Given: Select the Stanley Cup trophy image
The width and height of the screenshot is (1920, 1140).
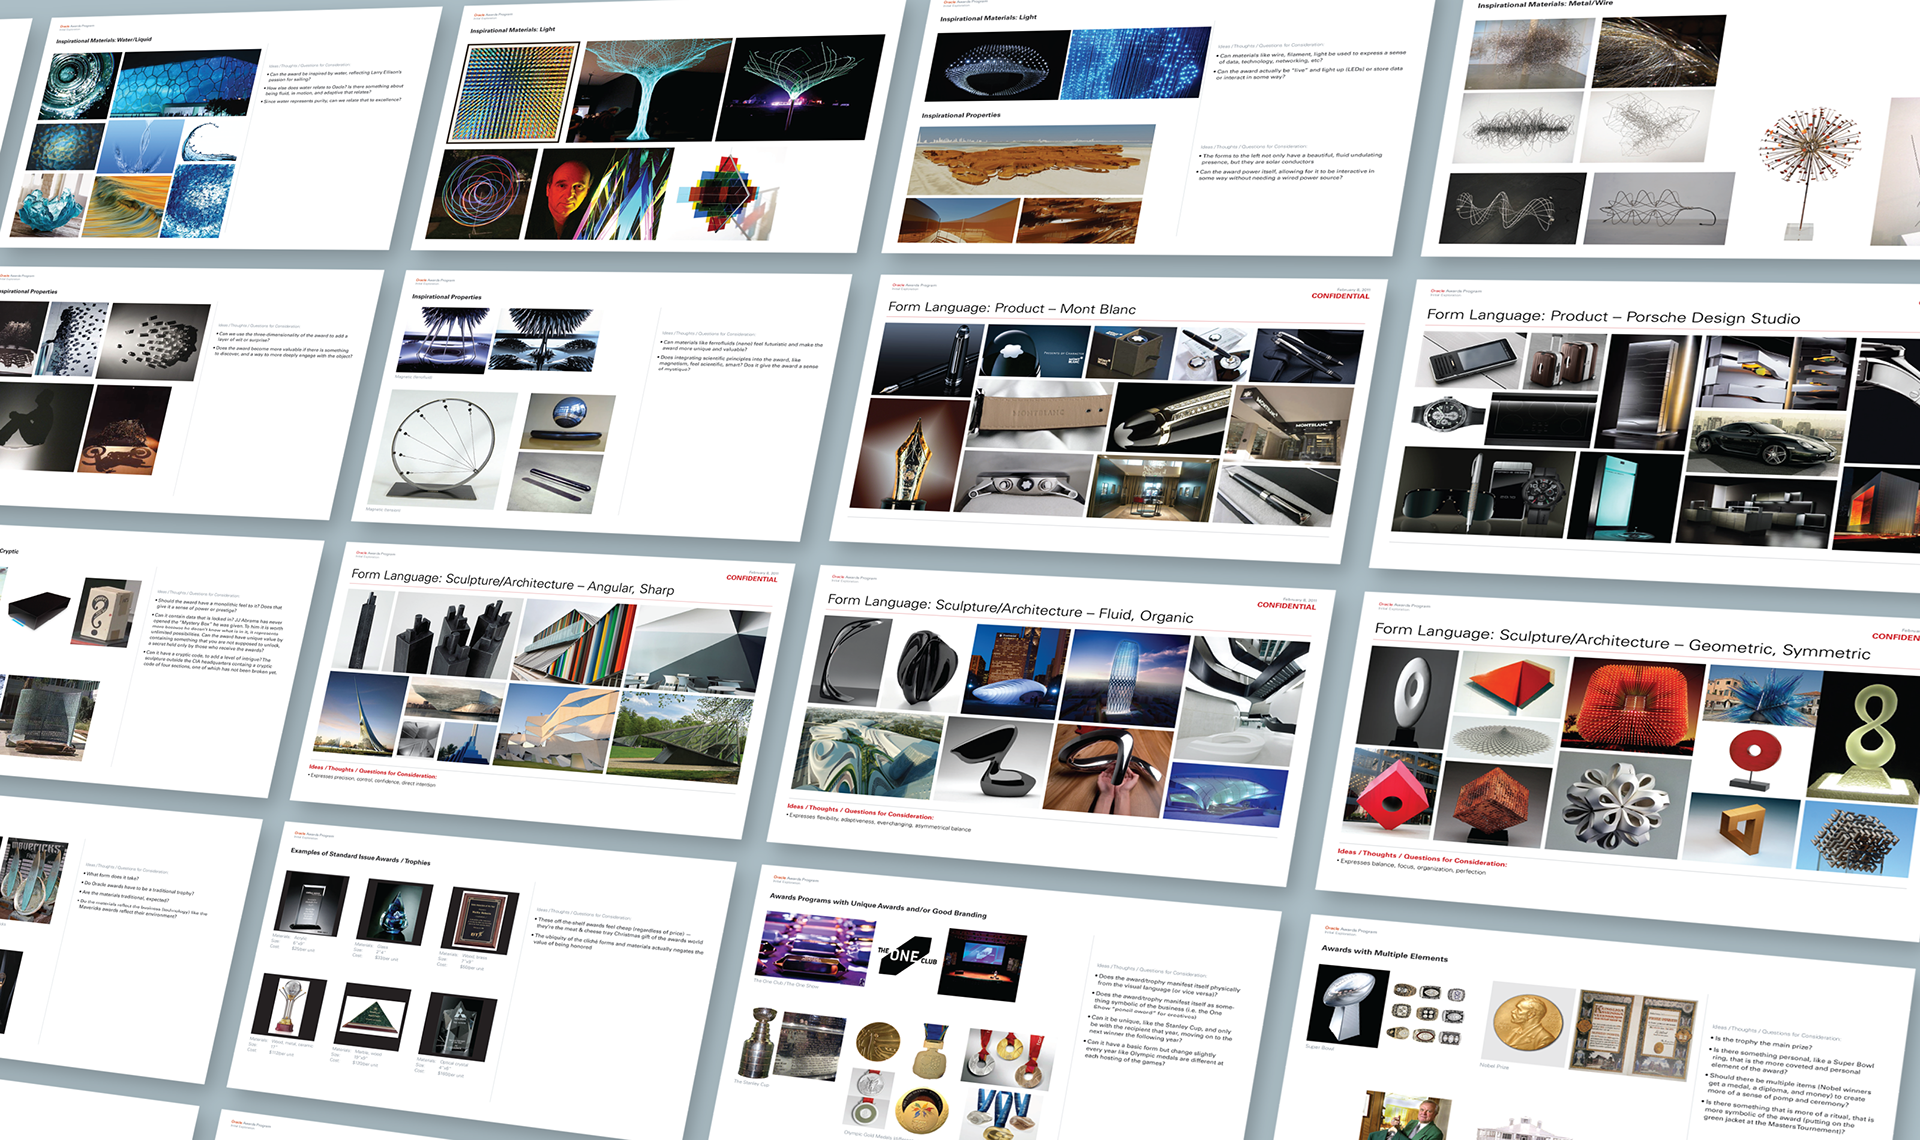Looking at the screenshot, I should pos(760,1044).
